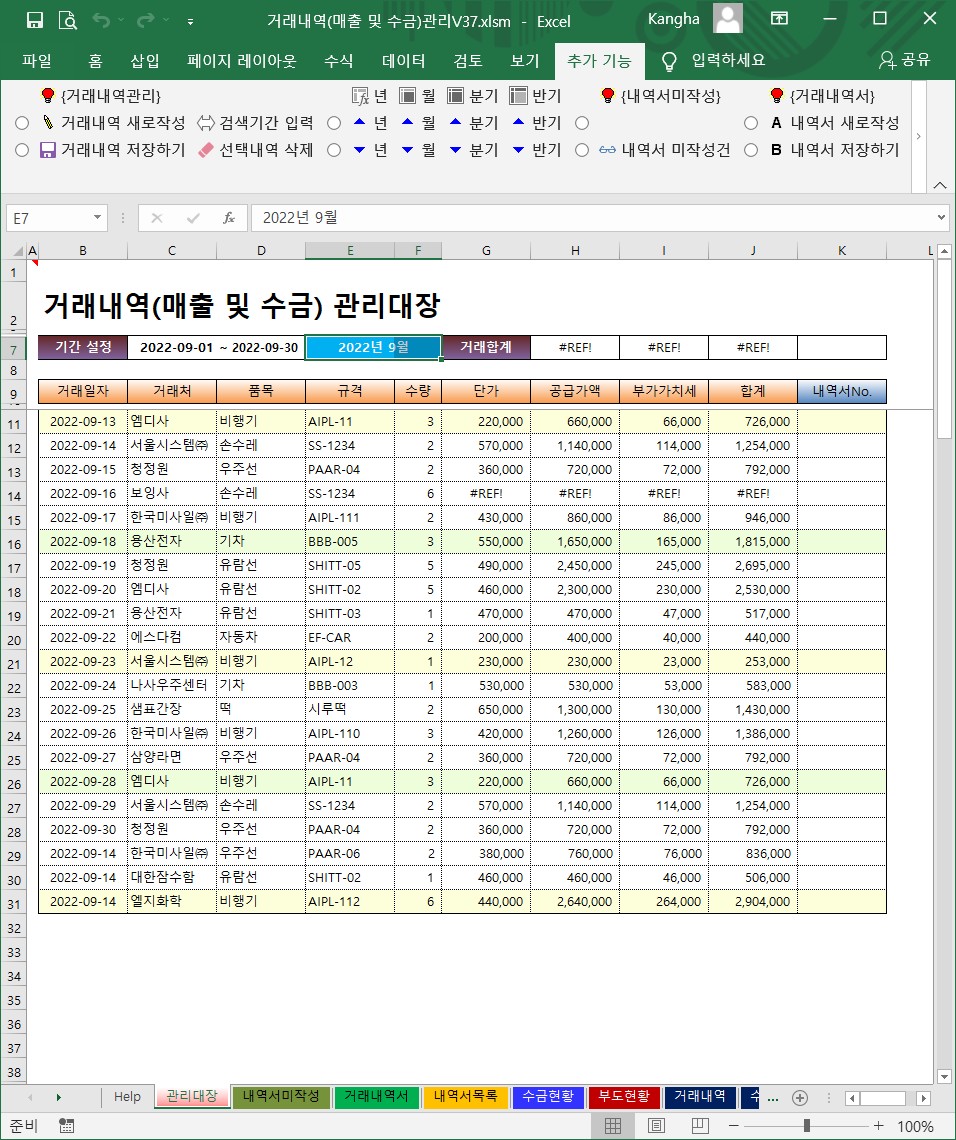
Task: Collapse the ribbon with the caret button
Action: tap(939, 185)
